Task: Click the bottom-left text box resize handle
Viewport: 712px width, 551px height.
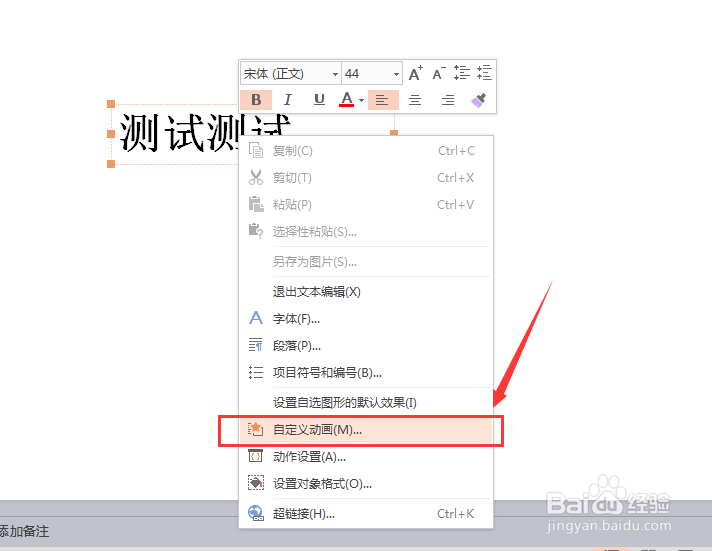Action: coord(111,164)
